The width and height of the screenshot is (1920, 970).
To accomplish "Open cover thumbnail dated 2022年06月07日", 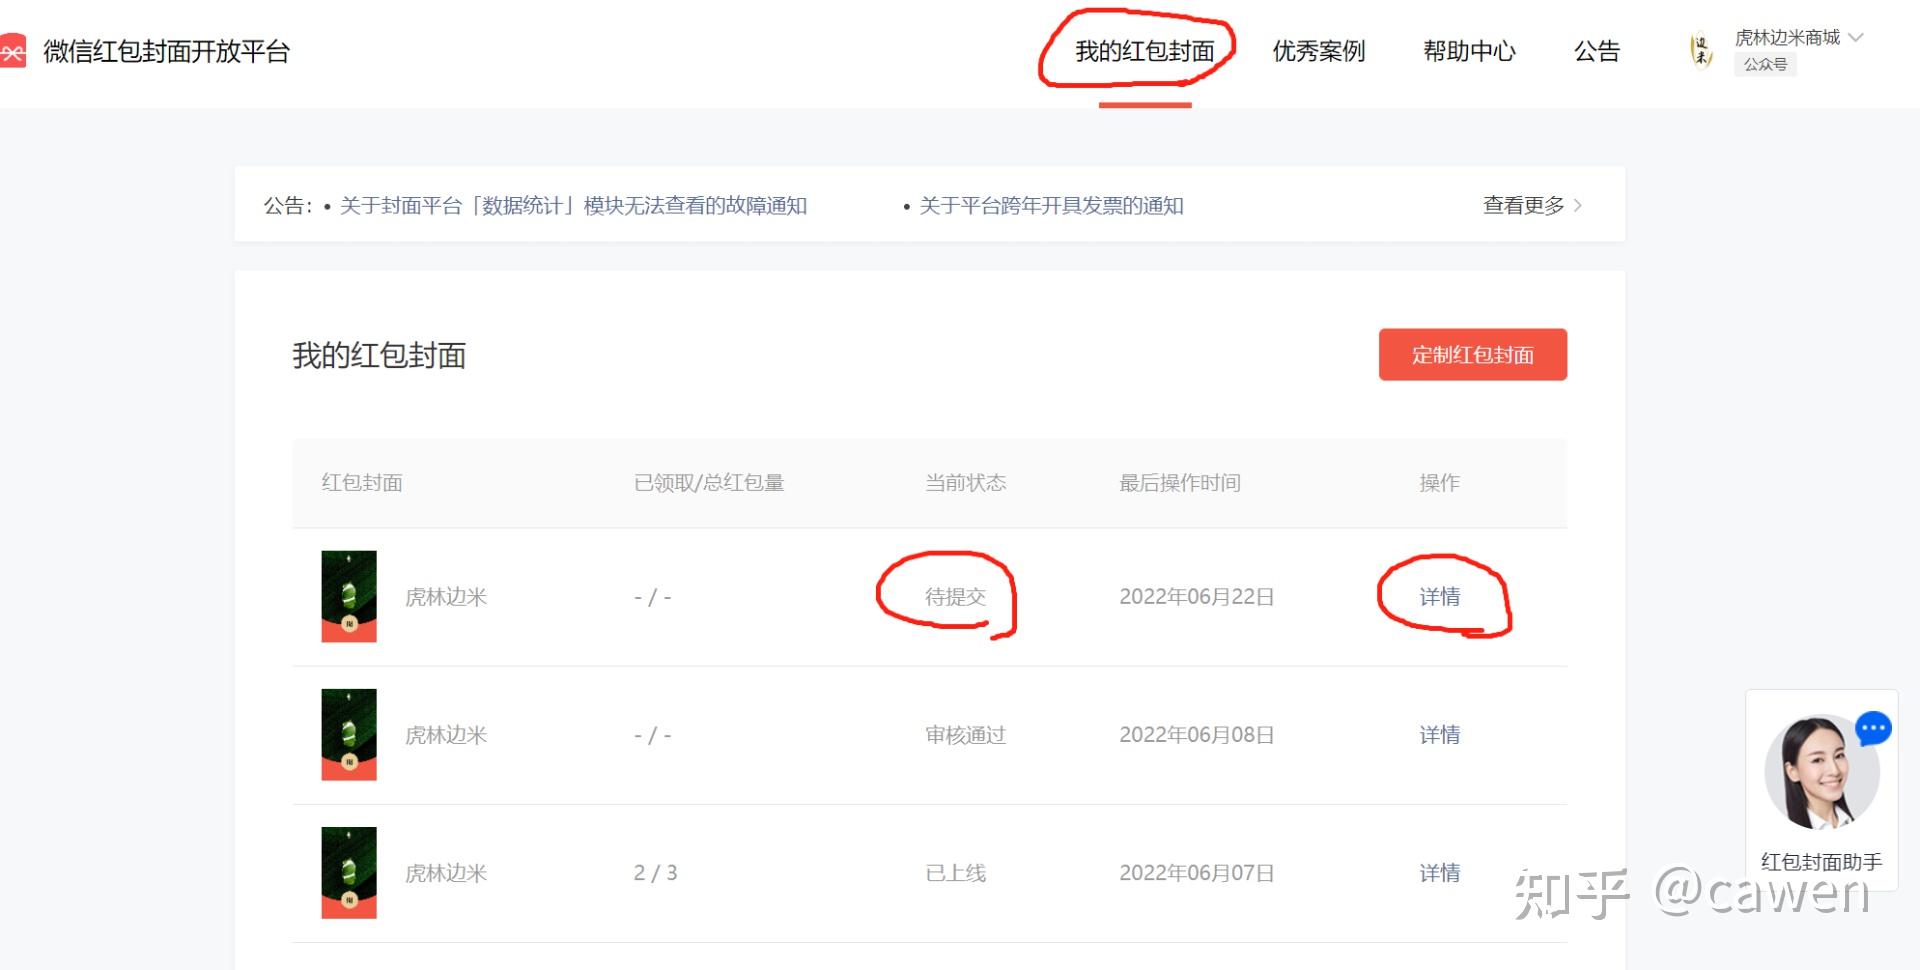I will coord(349,872).
